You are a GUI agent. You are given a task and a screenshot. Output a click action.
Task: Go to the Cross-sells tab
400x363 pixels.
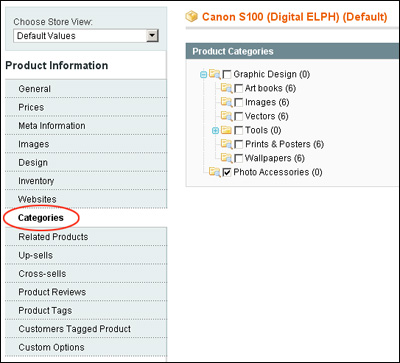pyautogui.click(x=86, y=273)
